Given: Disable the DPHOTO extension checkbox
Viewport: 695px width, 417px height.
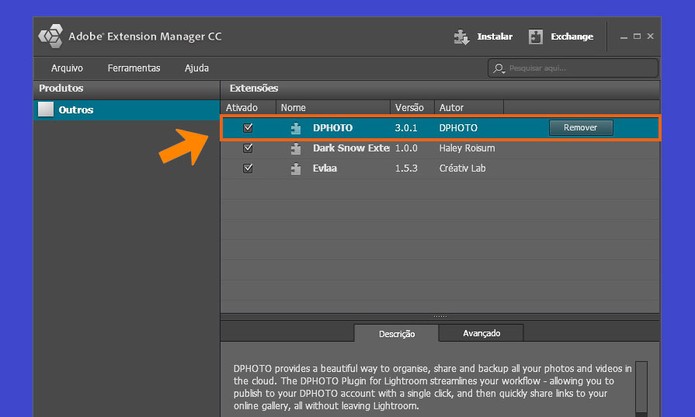Looking at the screenshot, I should click(248, 128).
